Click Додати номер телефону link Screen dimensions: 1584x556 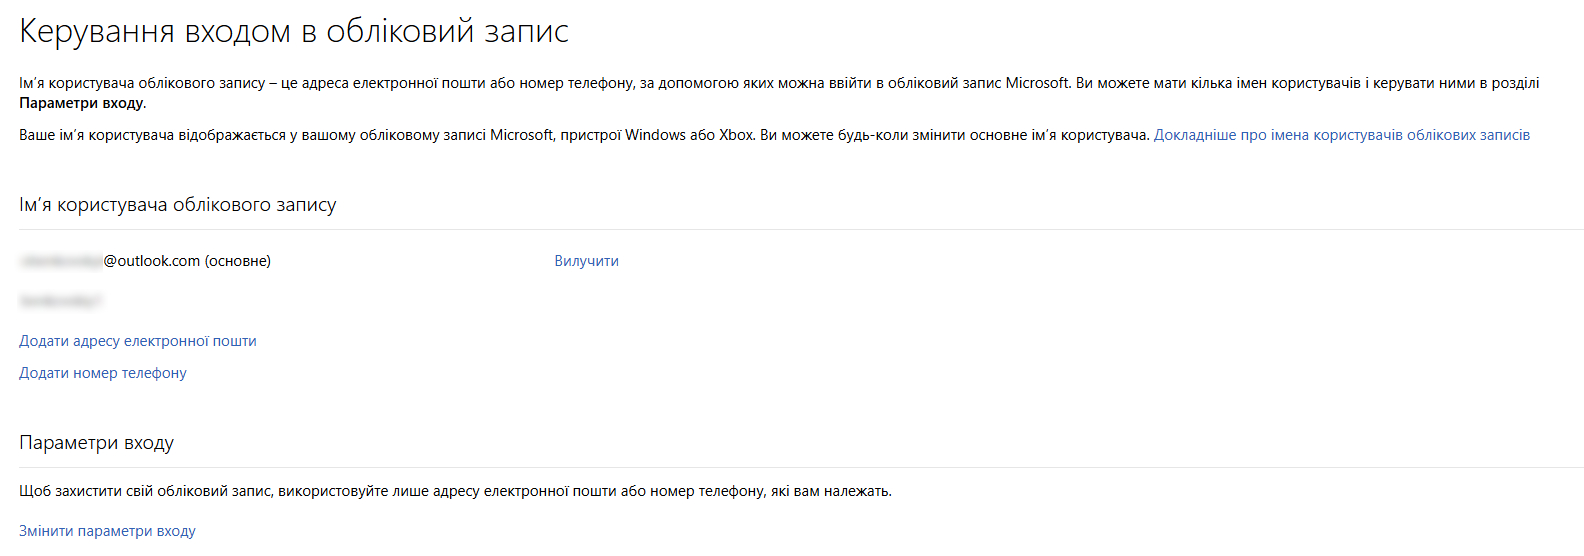click(103, 373)
